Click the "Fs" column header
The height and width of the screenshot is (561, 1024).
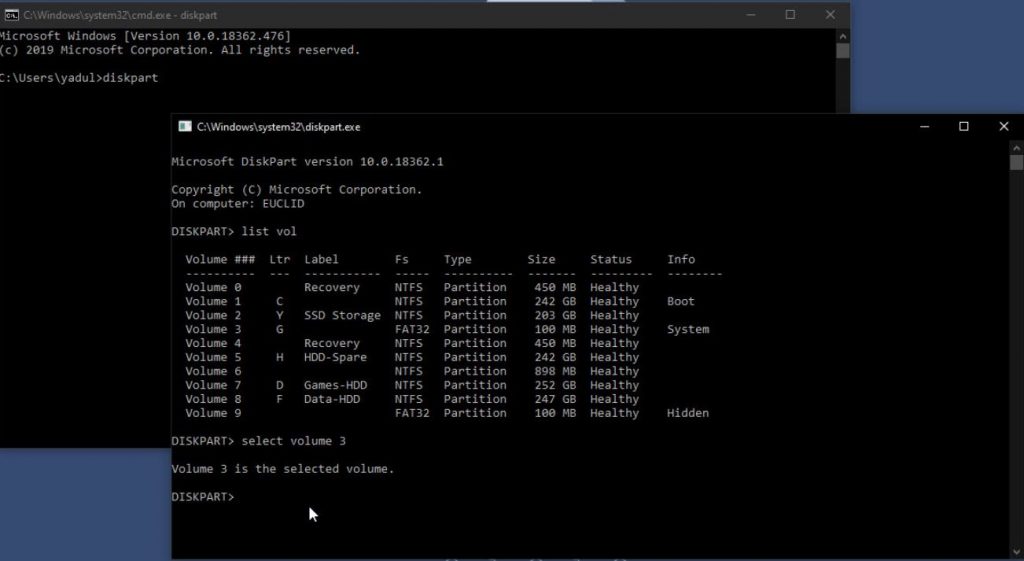point(402,259)
